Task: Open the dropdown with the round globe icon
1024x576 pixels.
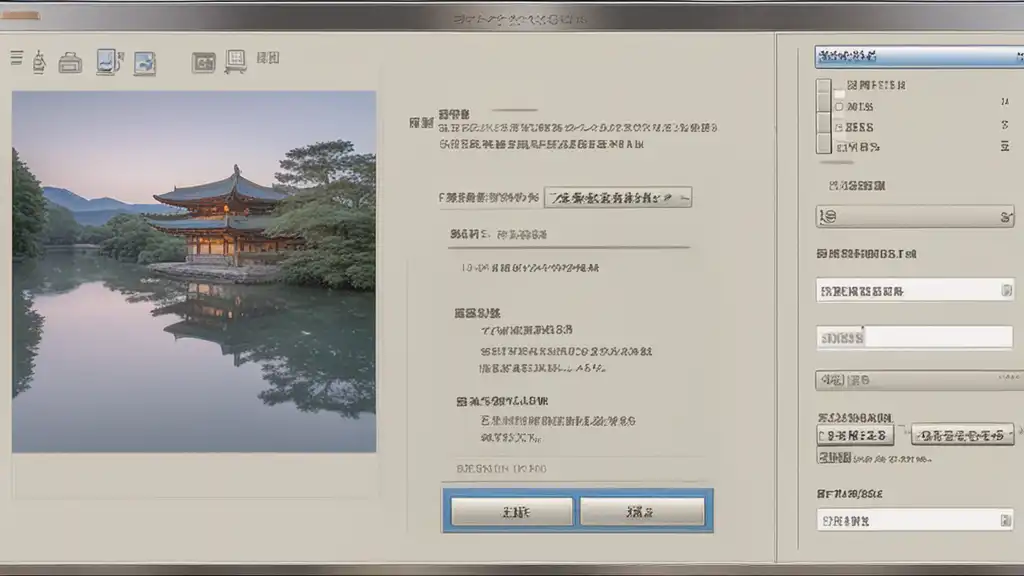Action: pos(915,216)
